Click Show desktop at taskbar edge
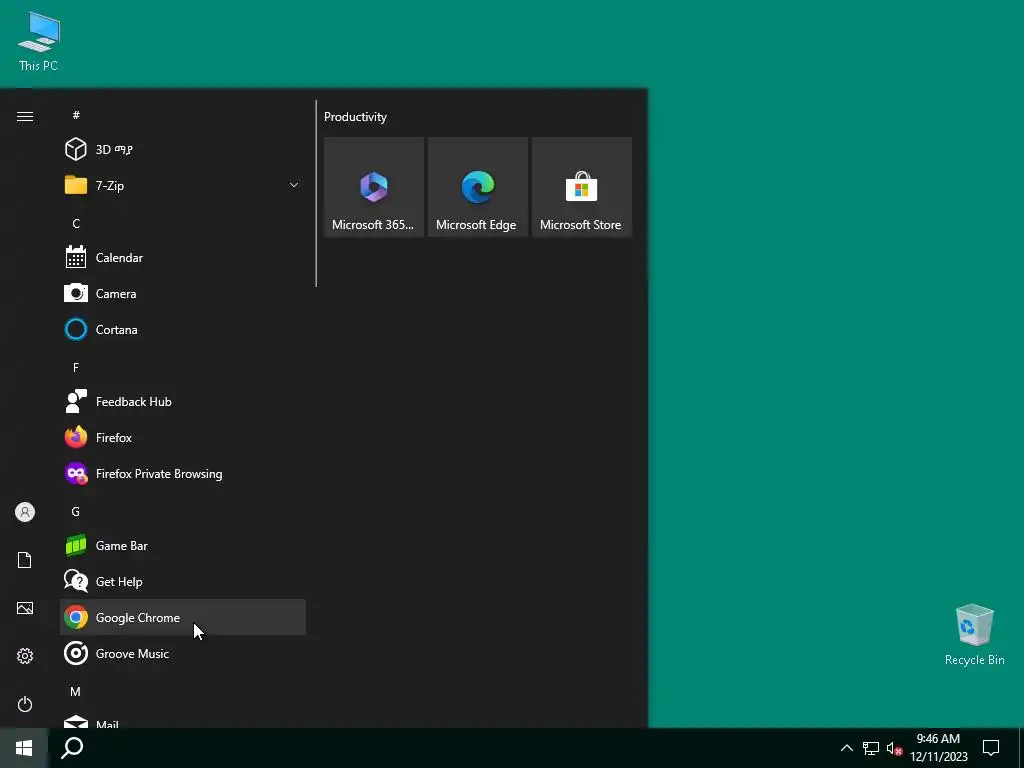 coord(1021,748)
